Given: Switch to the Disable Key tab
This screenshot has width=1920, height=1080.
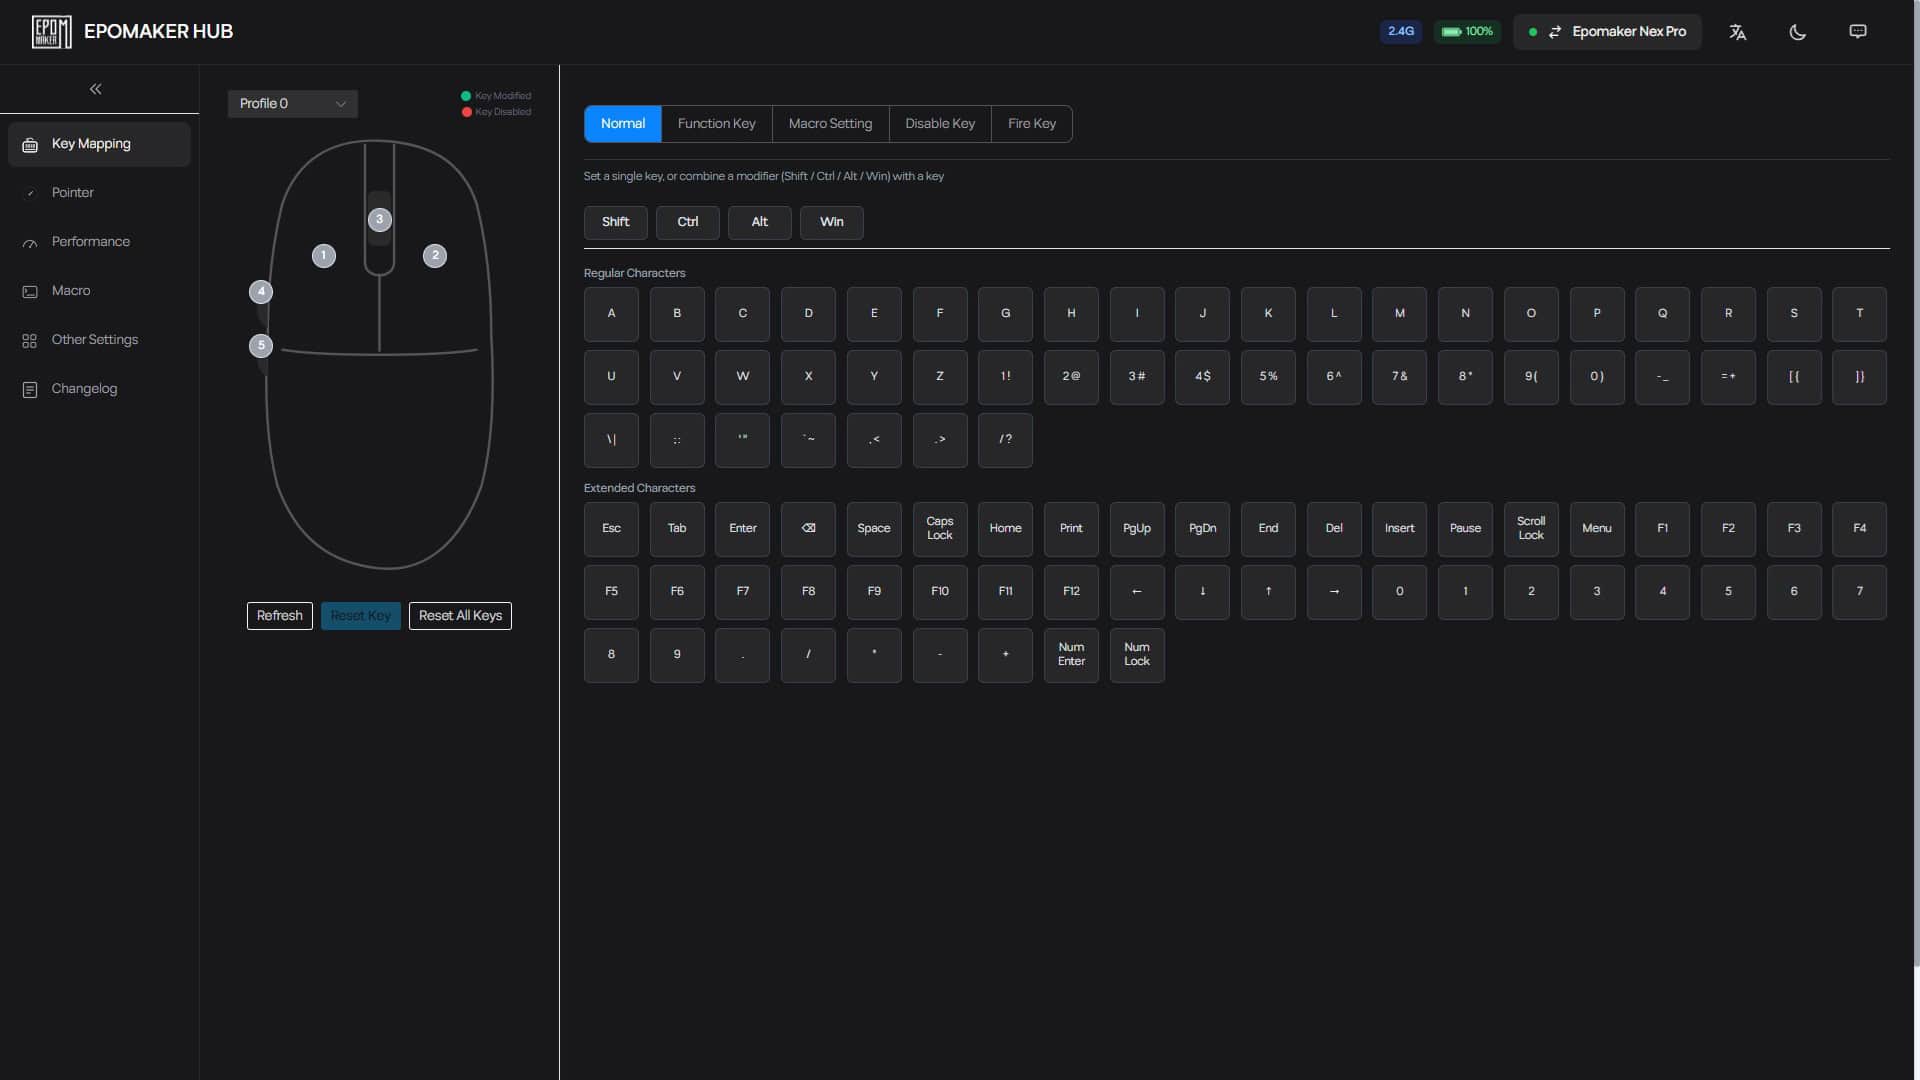Looking at the screenshot, I should point(940,124).
